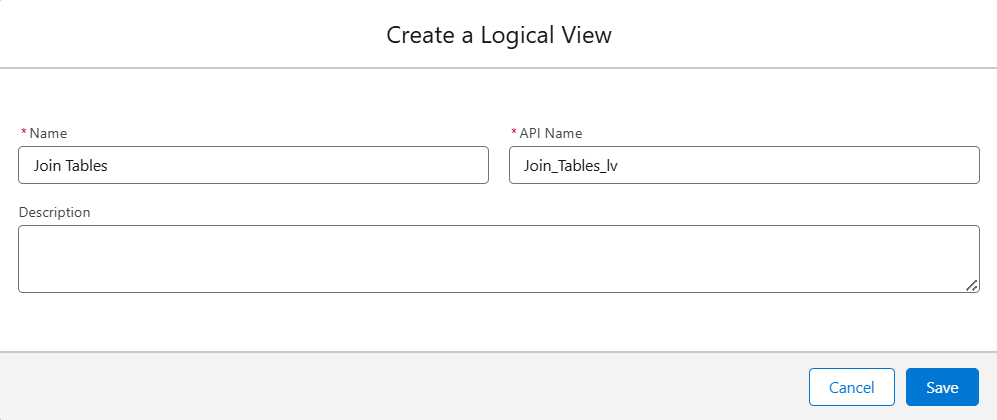Click inside the Description text area
Image resolution: width=997 pixels, height=420 pixels.
(x=498, y=259)
